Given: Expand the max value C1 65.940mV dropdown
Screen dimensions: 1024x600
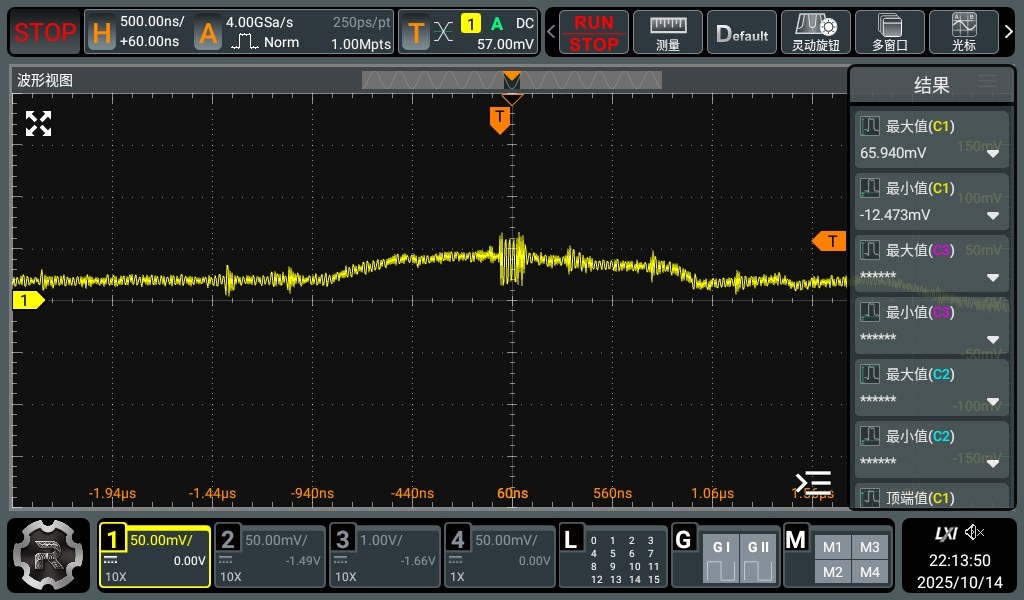Looking at the screenshot, I should [992, 154].
